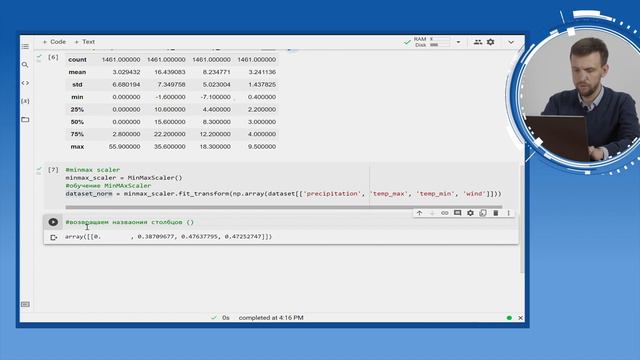The width and height of the screenshot is (640, 360).
Task: Click the 'wind' string in the code
Action: click(x=474, y=193)
